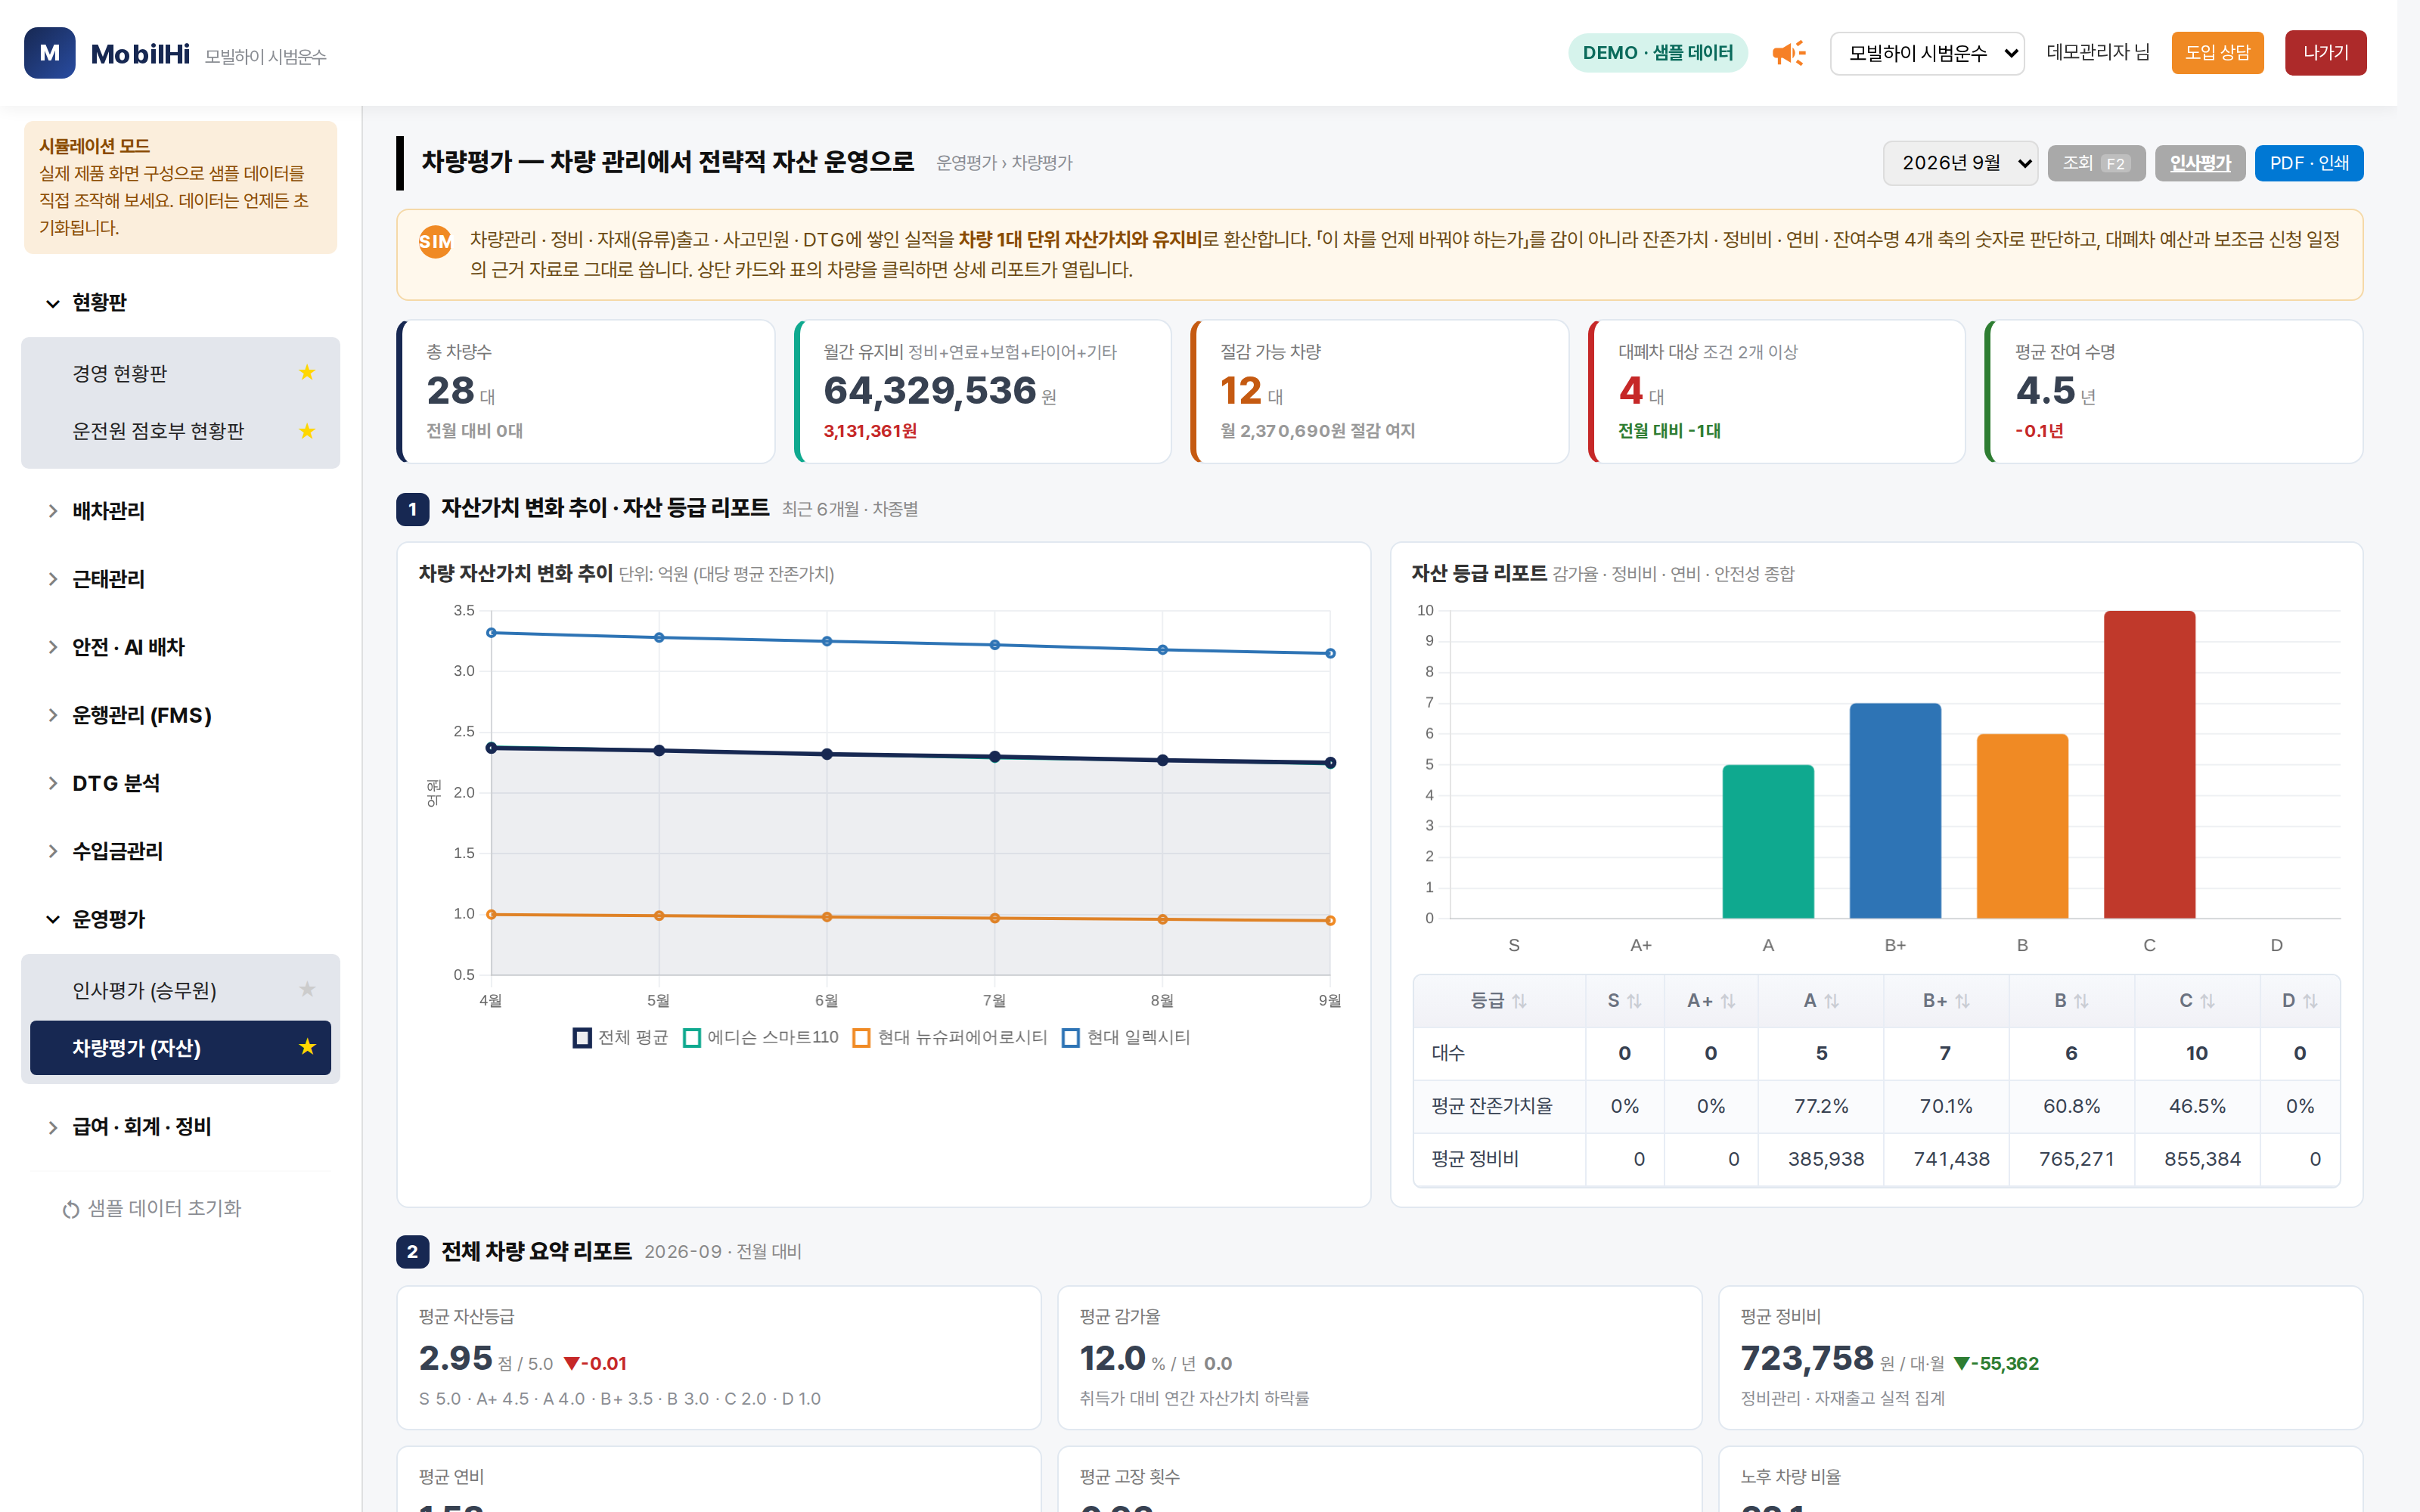Viewport: 2420px width, 1512px height.
Task: Toggle favorite star for 경영 현황판
Action: (x=307, y=373)
